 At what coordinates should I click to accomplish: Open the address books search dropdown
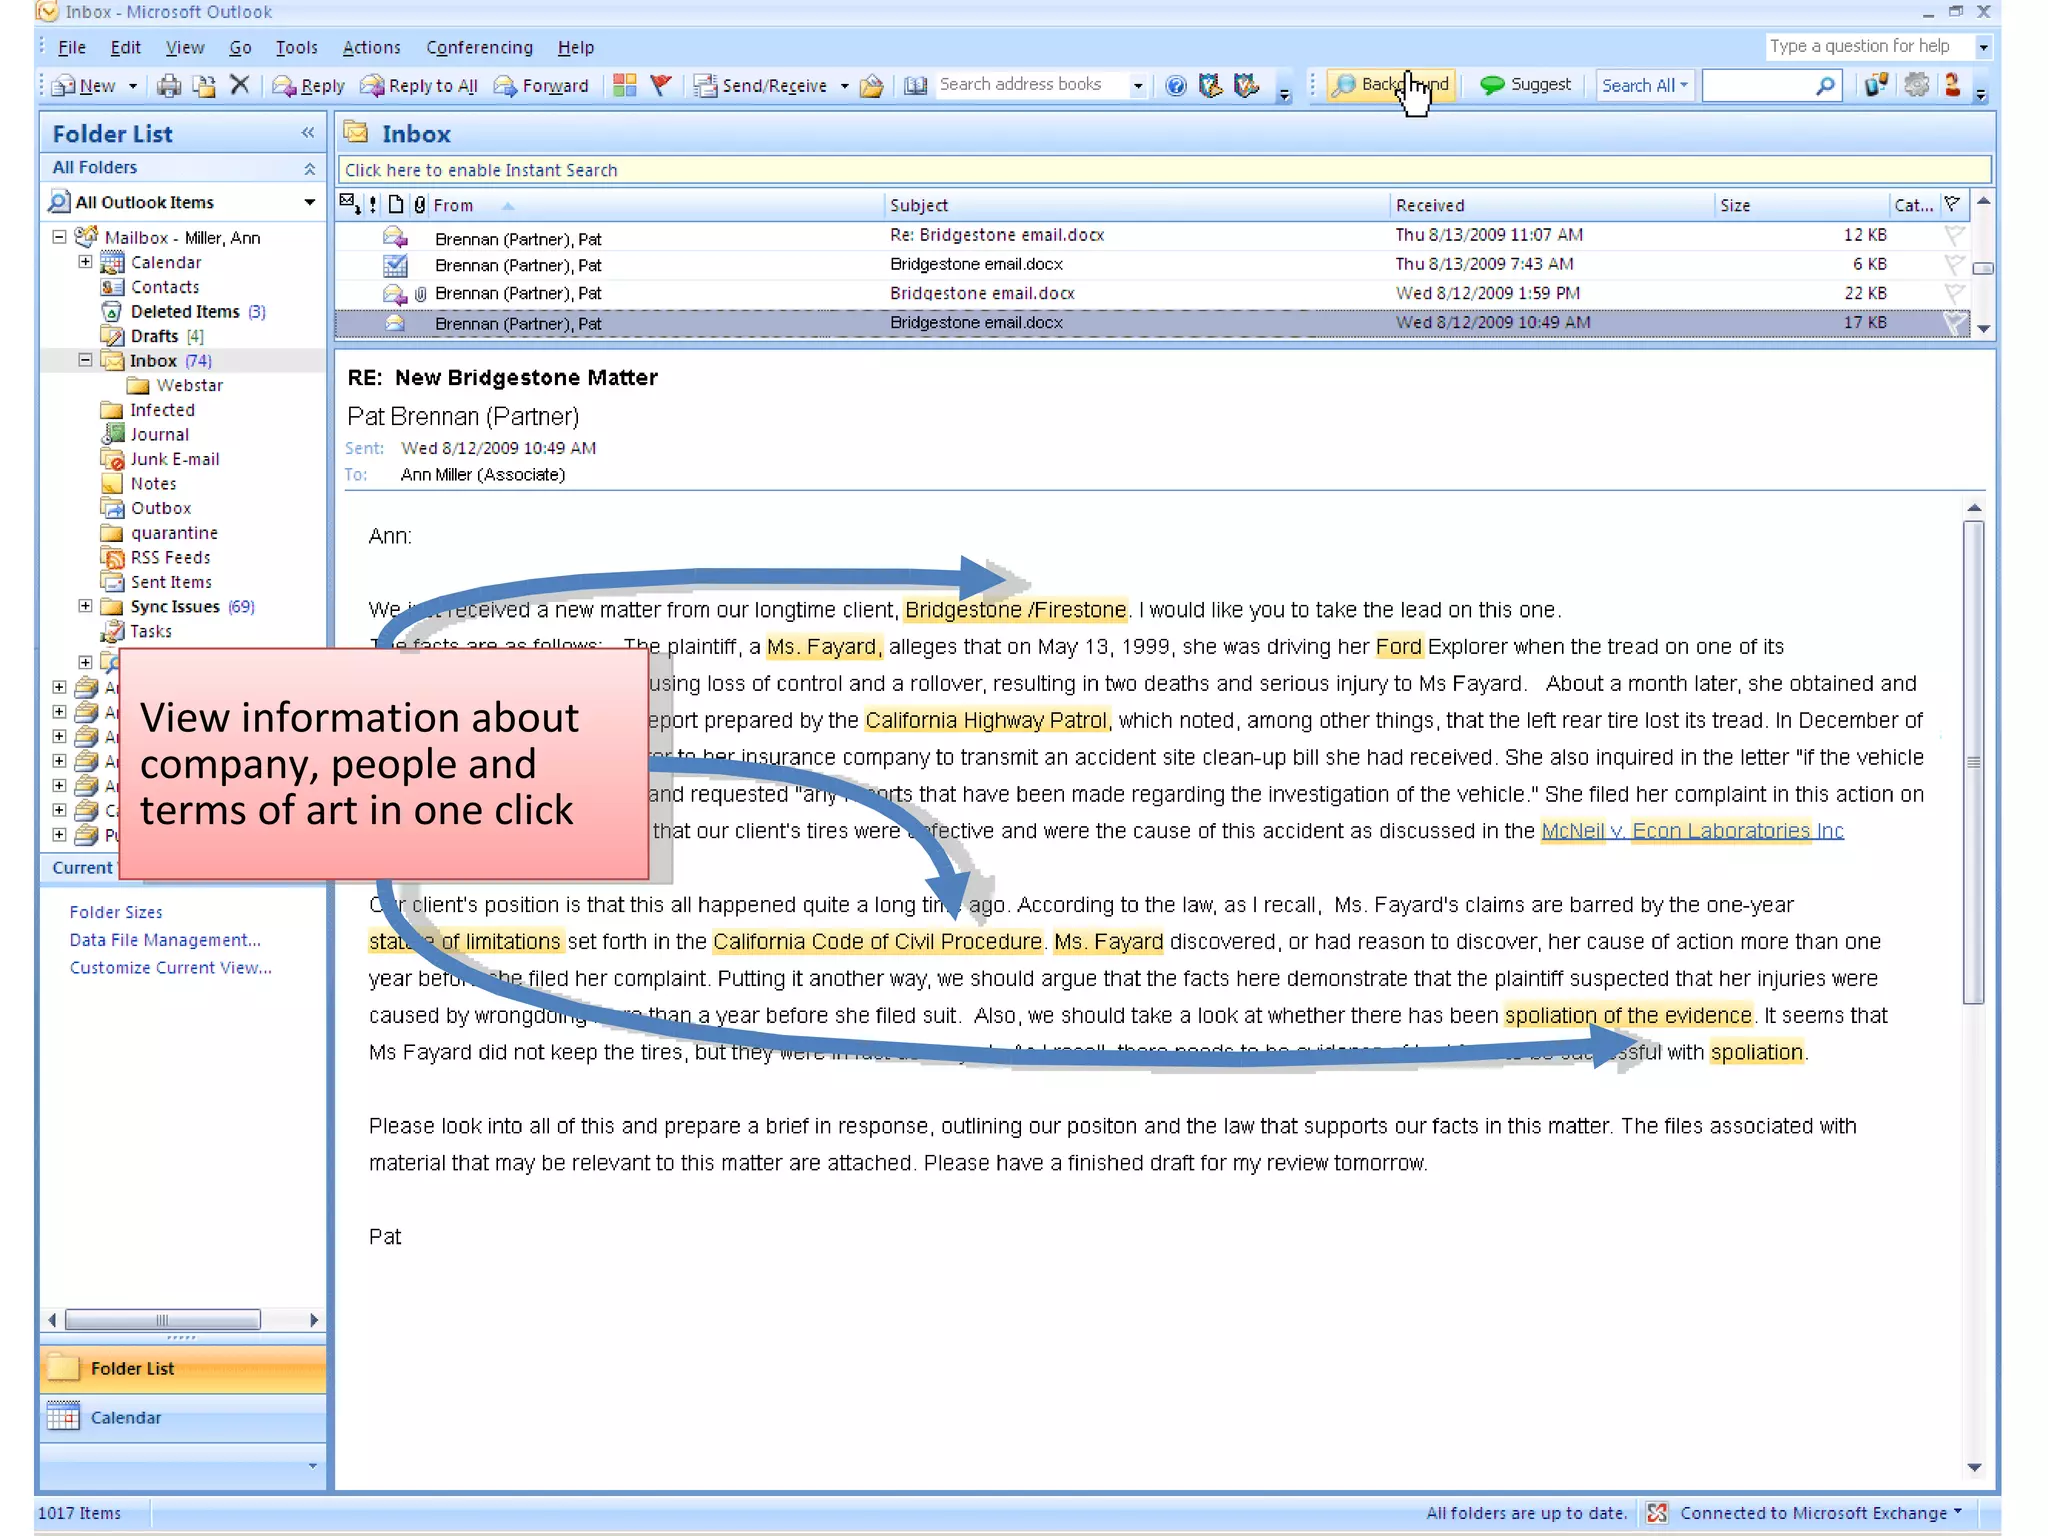[1138, 86]
